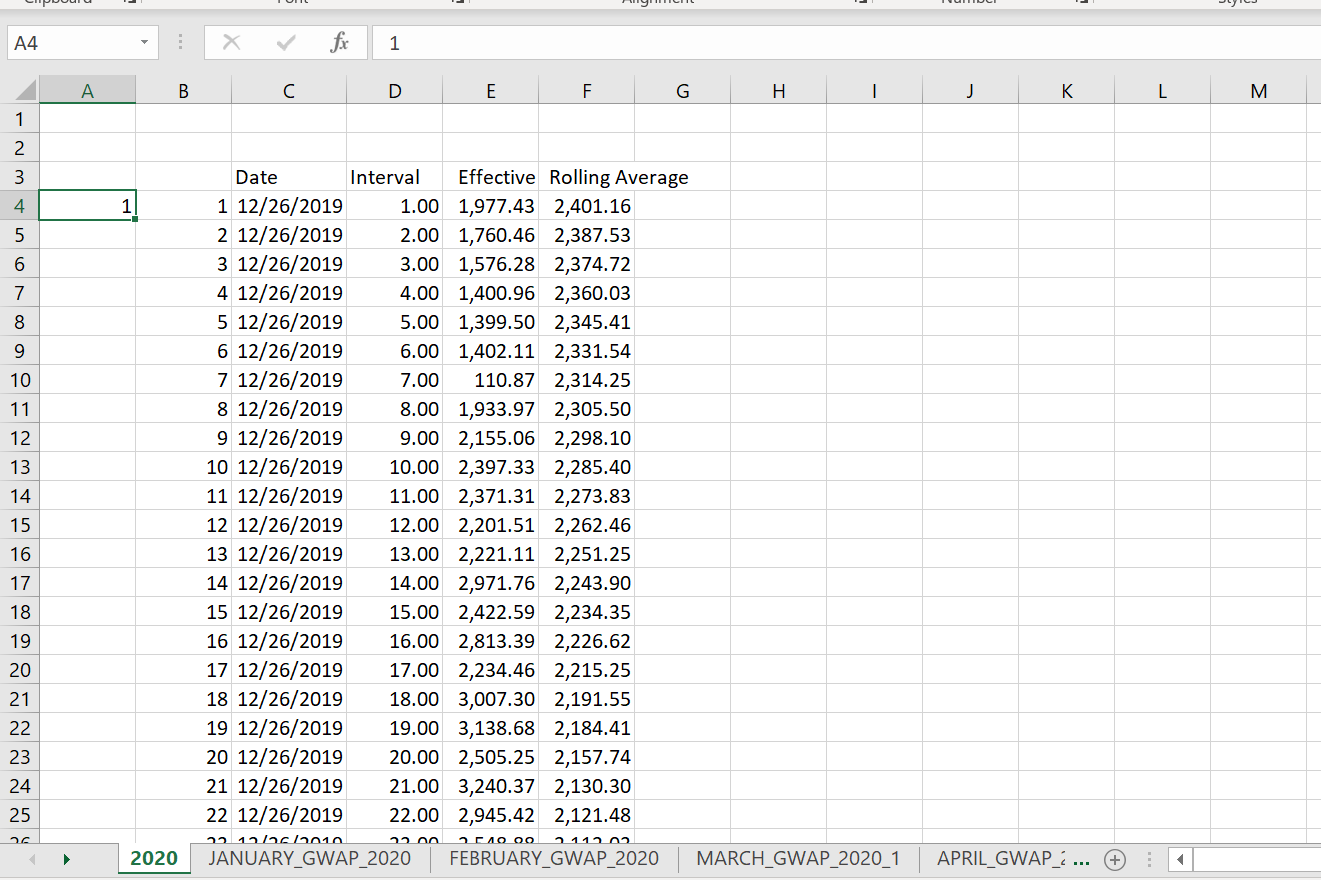Show more sheet tabs via ellipsis
This screenshot has height=880, width=1321.
click(x=1081, y=859)
